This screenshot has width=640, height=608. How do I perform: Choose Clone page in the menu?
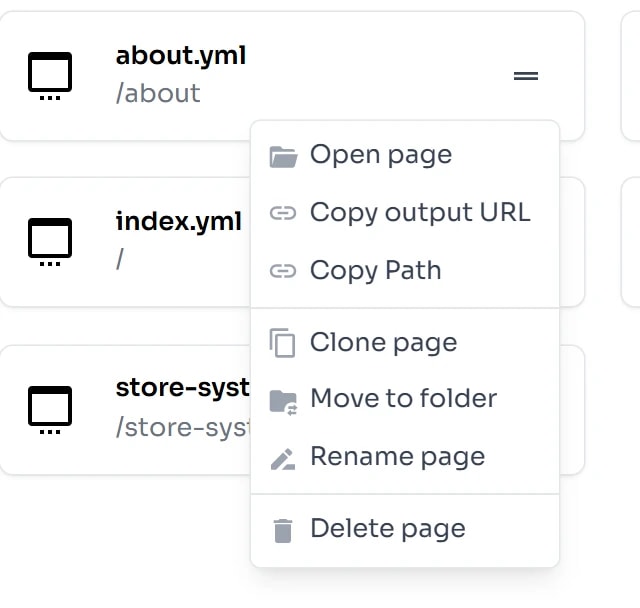click(405, 342)
